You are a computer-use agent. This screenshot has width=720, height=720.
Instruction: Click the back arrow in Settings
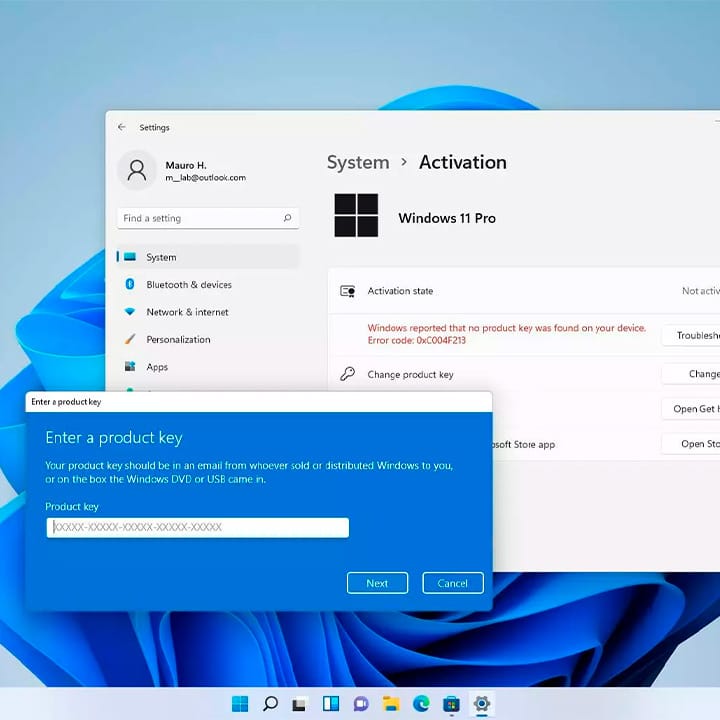point(122,128)
